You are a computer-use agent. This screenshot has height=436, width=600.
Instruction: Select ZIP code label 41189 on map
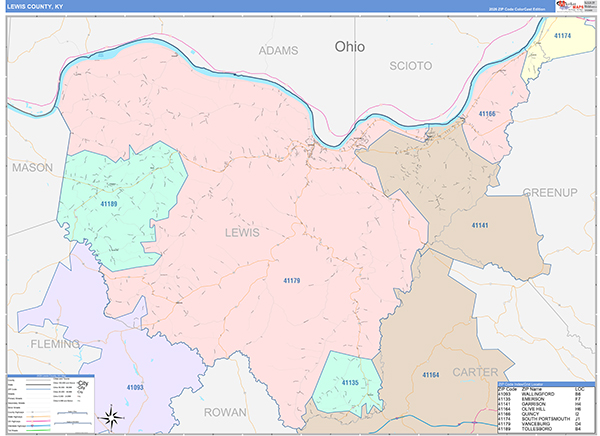tap(109, 204)
